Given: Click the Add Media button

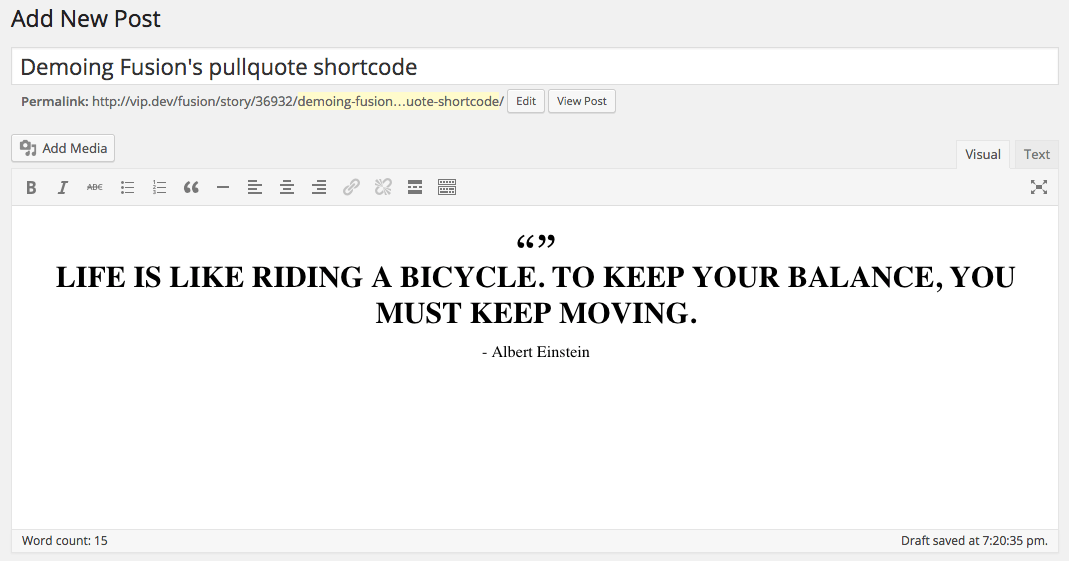Looking at the screenshot, I should [x=63, y=148].
